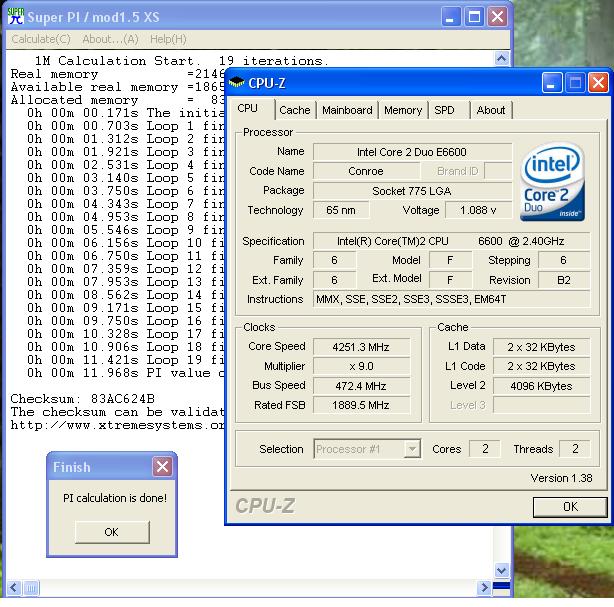The image size is (614, 607).
Task: Minimize the CPU-Z window
Action: [549, 82]
